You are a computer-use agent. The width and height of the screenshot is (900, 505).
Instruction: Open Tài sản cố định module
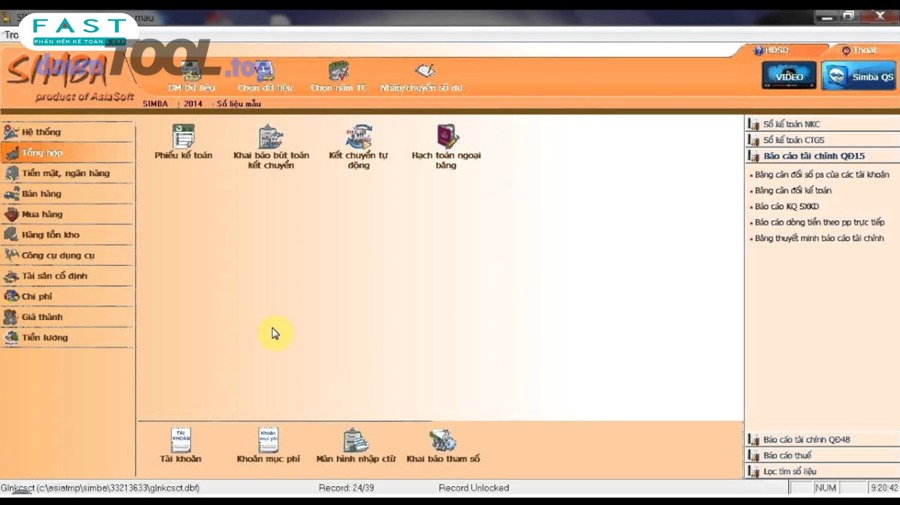67,276
